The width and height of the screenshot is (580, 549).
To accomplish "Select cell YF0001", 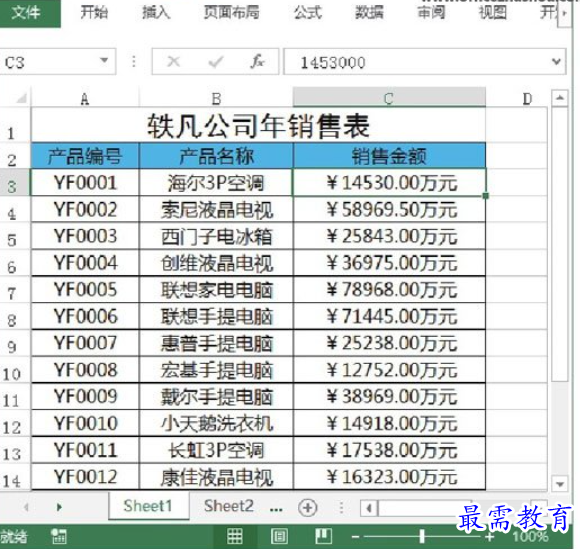I will [x=85, y=182].
